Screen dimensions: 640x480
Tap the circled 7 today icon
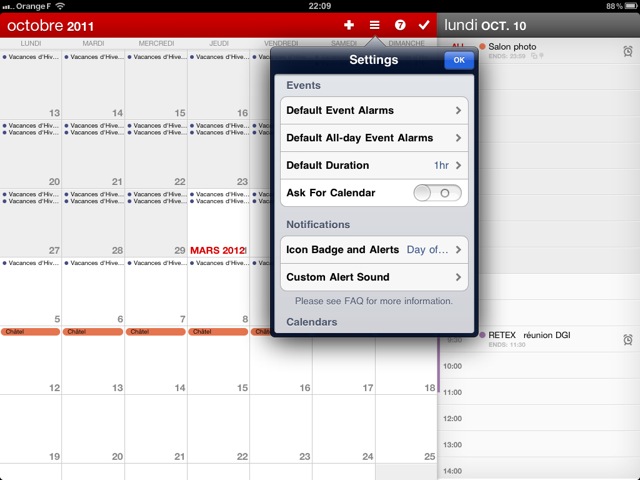[399, 24]
